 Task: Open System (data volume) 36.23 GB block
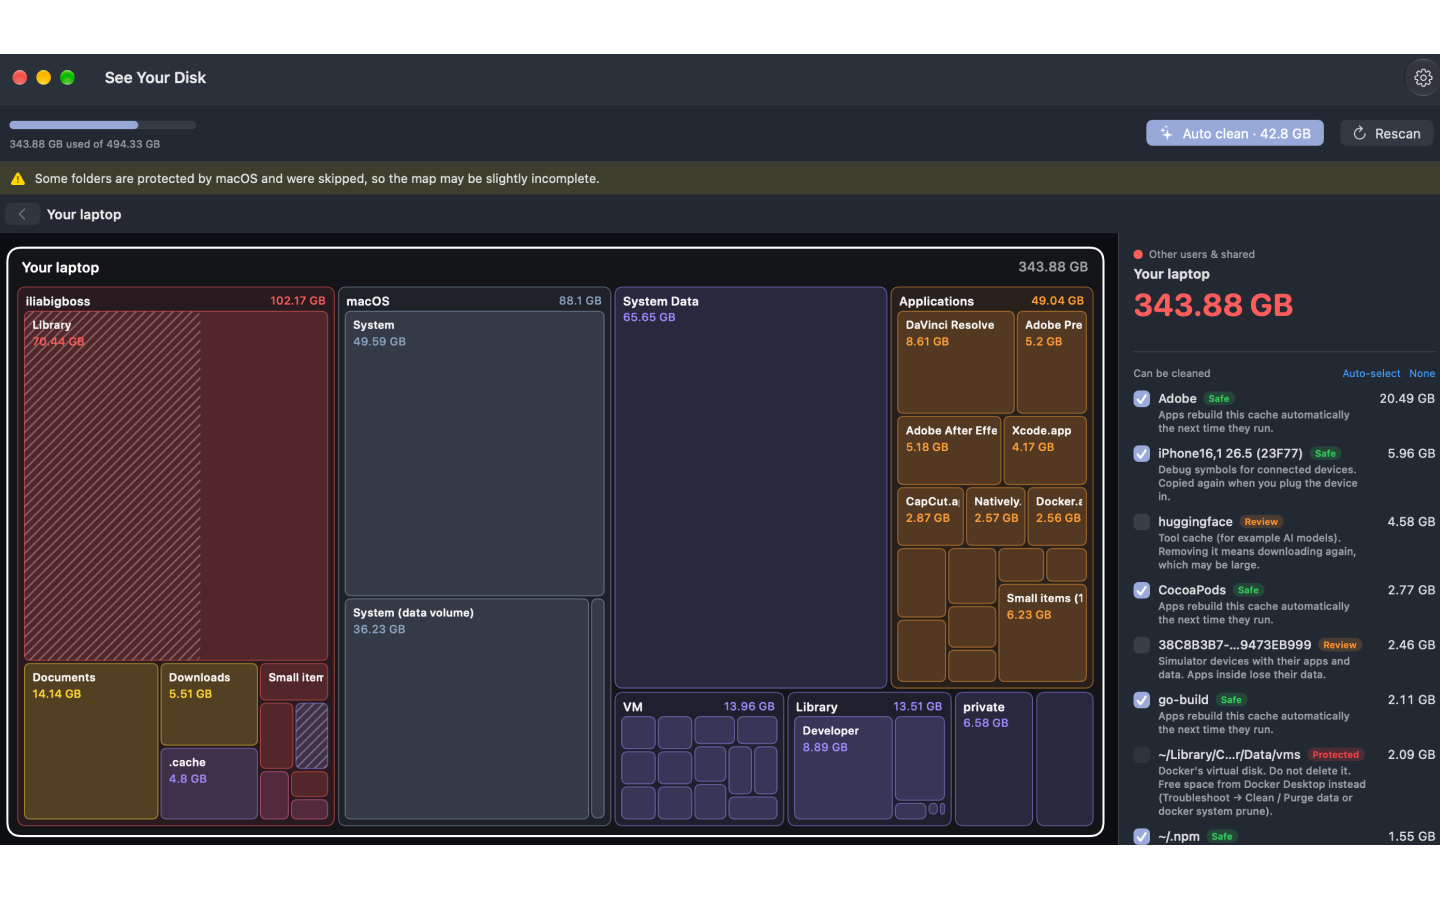click(467, 709)
